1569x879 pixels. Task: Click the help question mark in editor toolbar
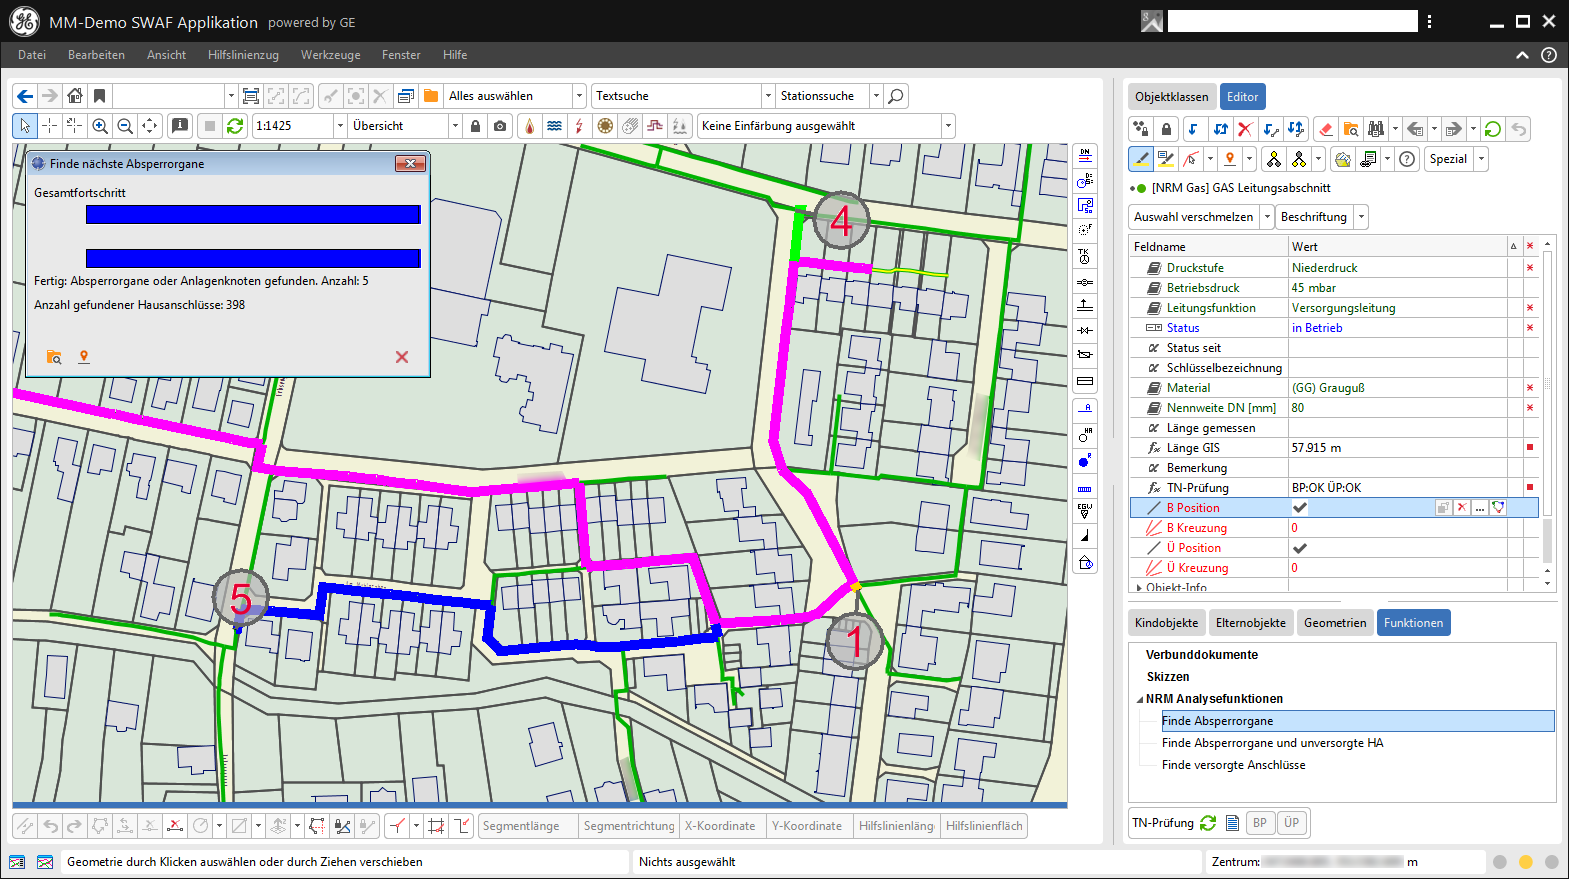pos(1407,159)
